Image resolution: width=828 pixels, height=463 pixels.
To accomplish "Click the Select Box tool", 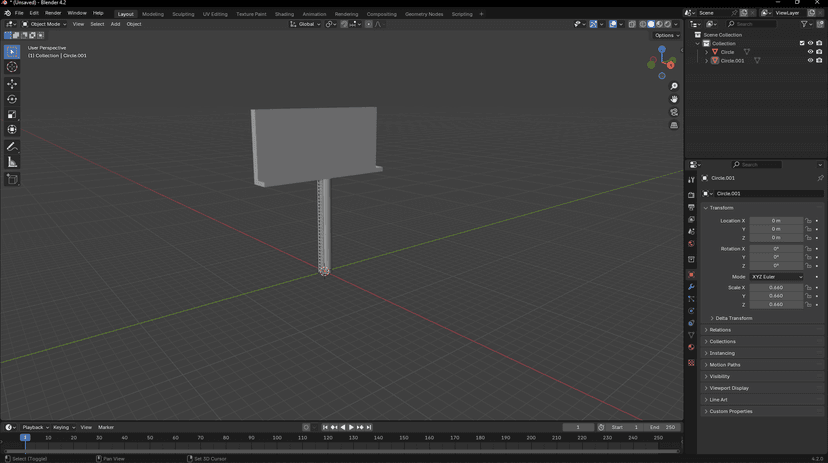I will point(12,52).
